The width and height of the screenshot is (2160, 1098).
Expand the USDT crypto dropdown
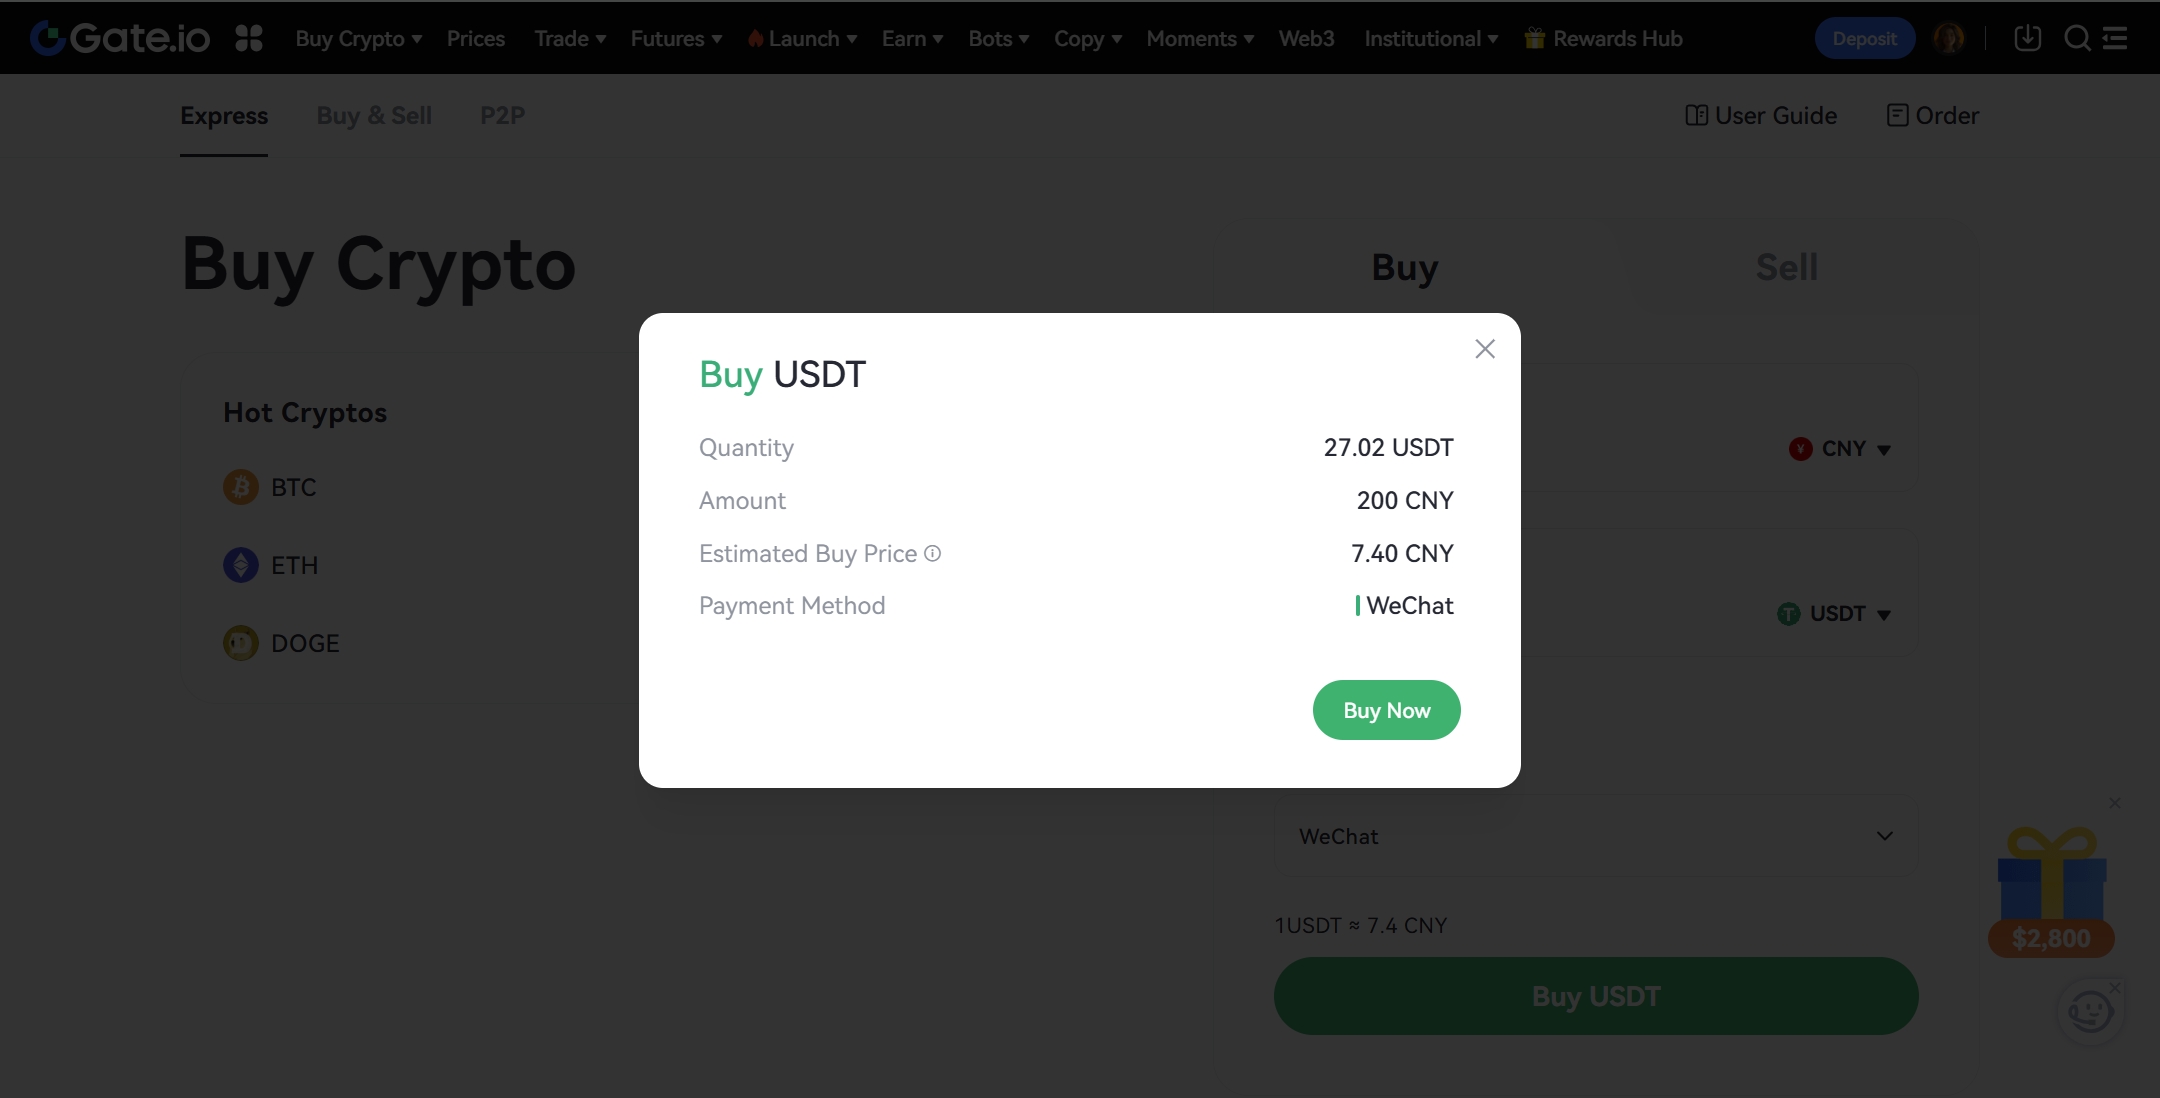[1835, 614]
